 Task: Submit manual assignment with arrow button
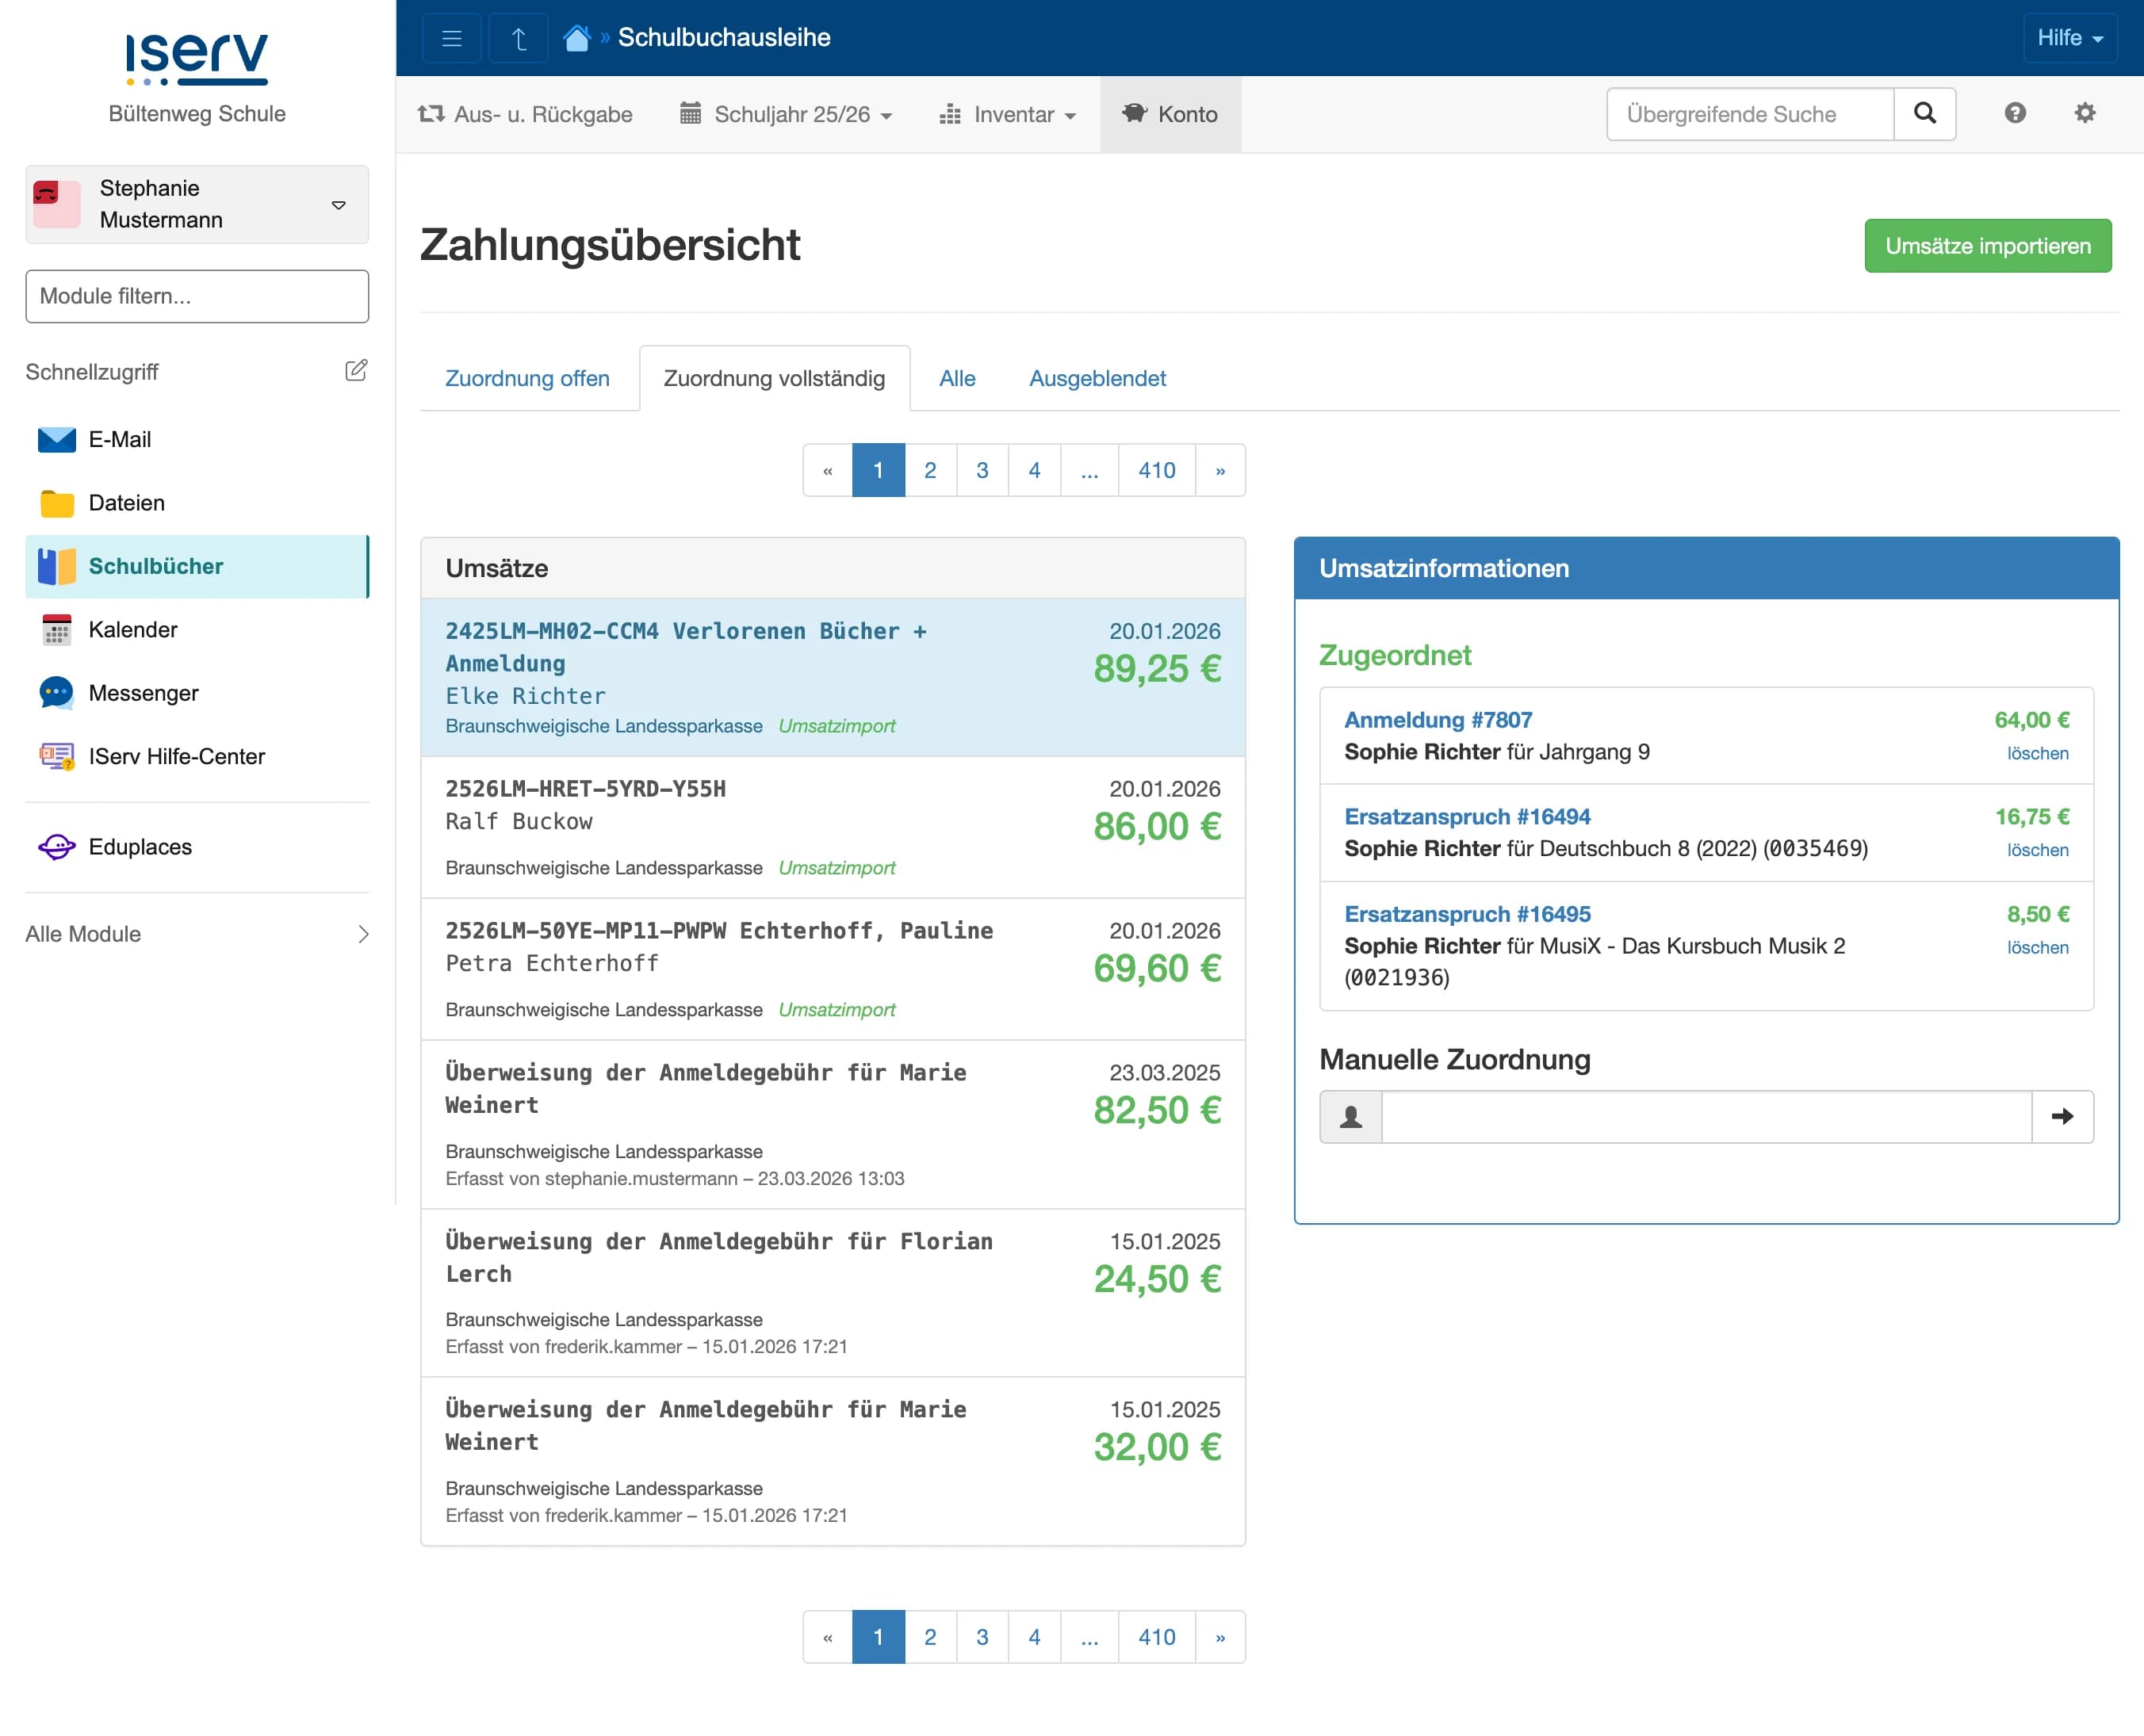2062,1116
